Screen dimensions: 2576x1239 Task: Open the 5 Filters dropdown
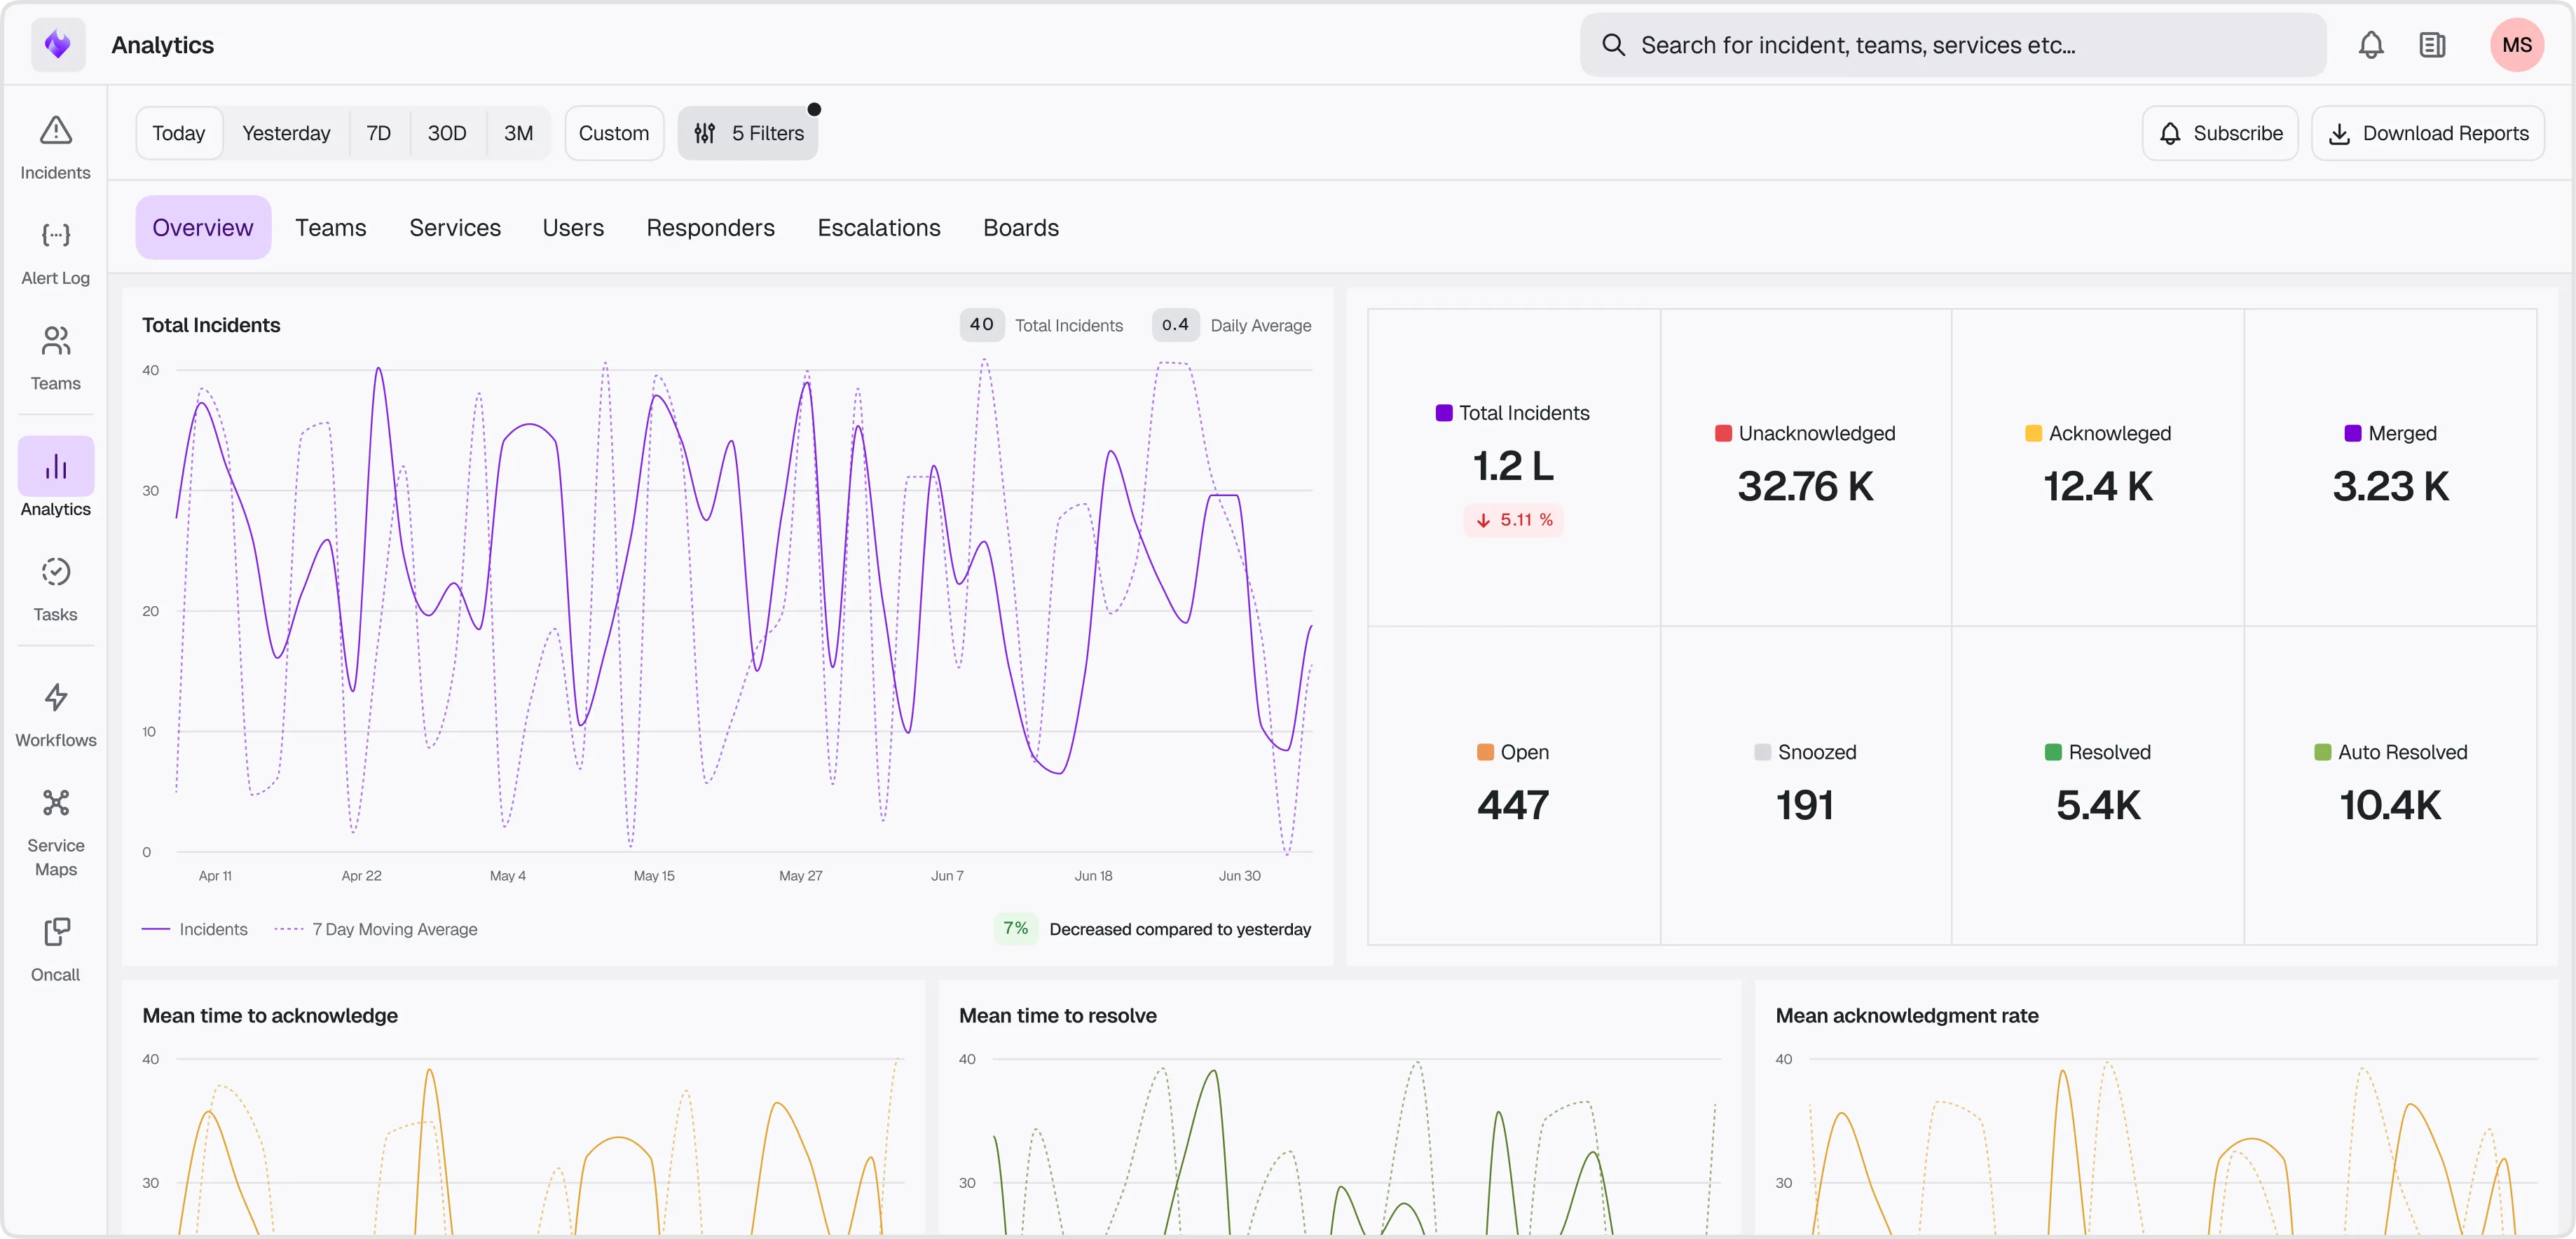pyautogui.click(x=748, y=133)
